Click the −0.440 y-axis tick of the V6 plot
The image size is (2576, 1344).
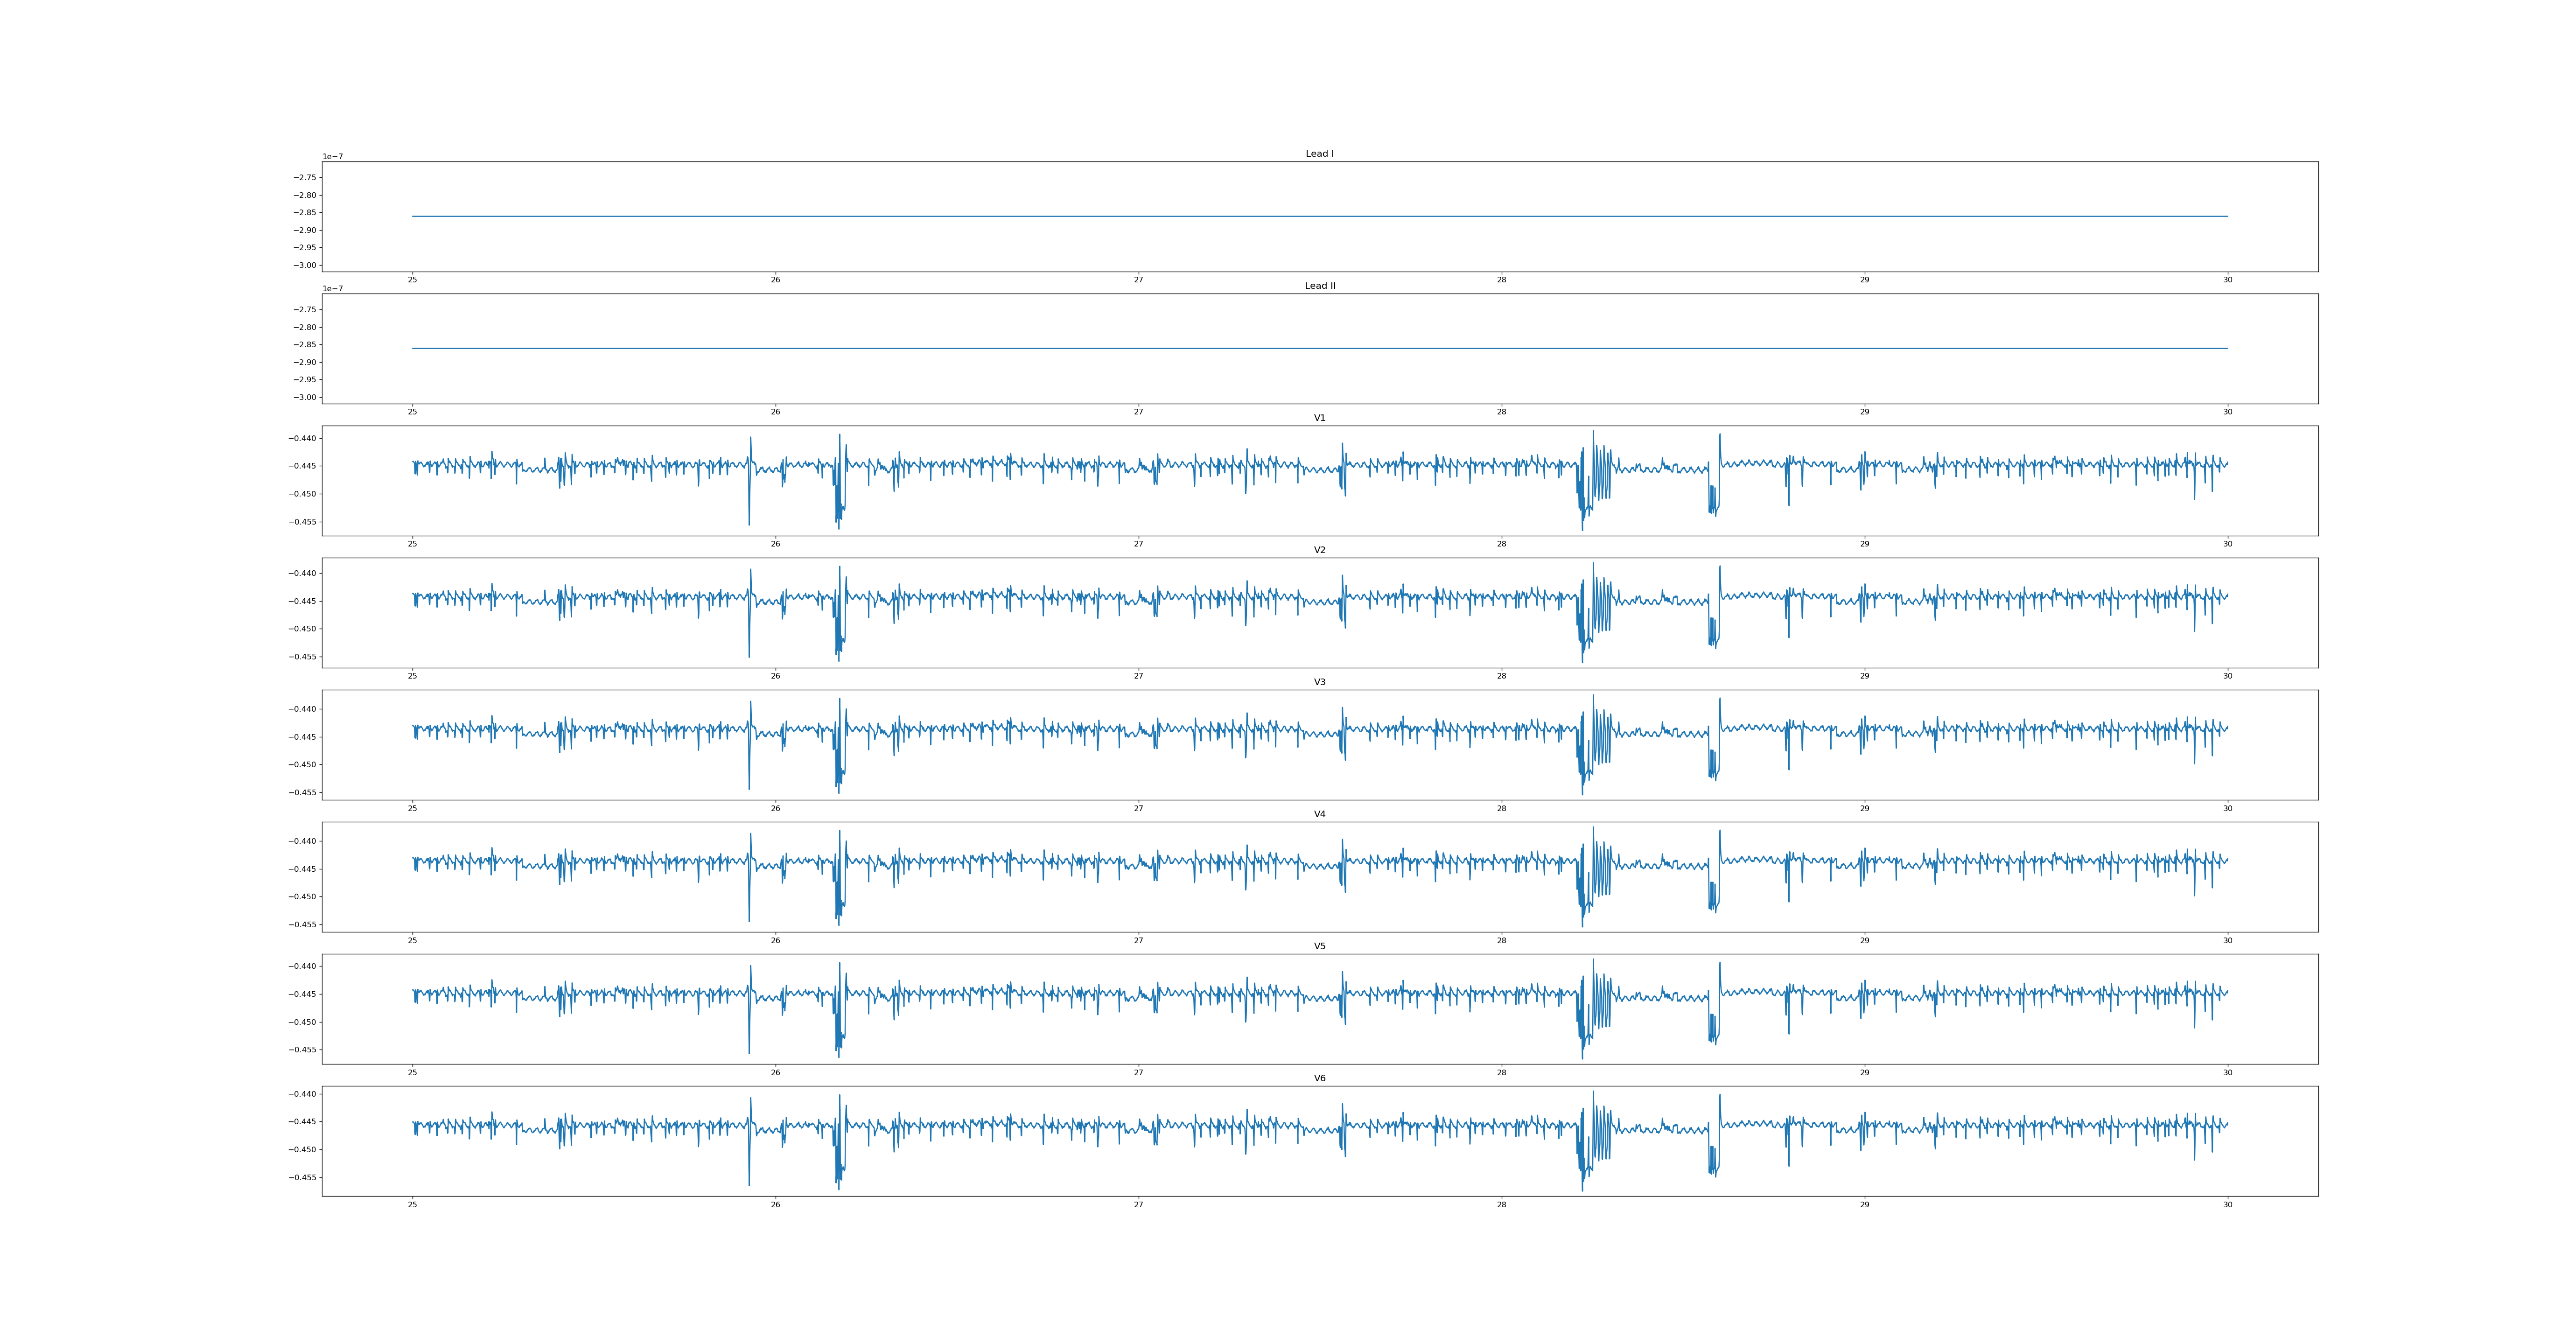(303, 1094)
